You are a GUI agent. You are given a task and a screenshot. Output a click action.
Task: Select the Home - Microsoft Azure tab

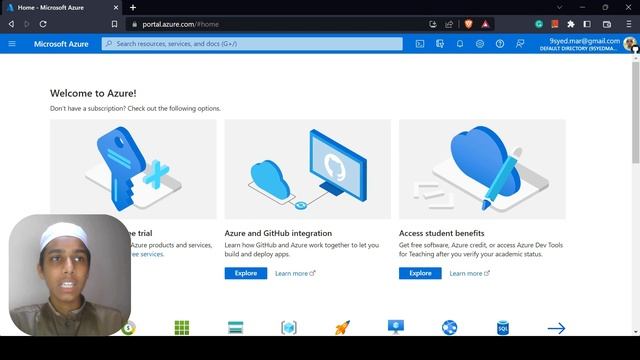(61, 7)
